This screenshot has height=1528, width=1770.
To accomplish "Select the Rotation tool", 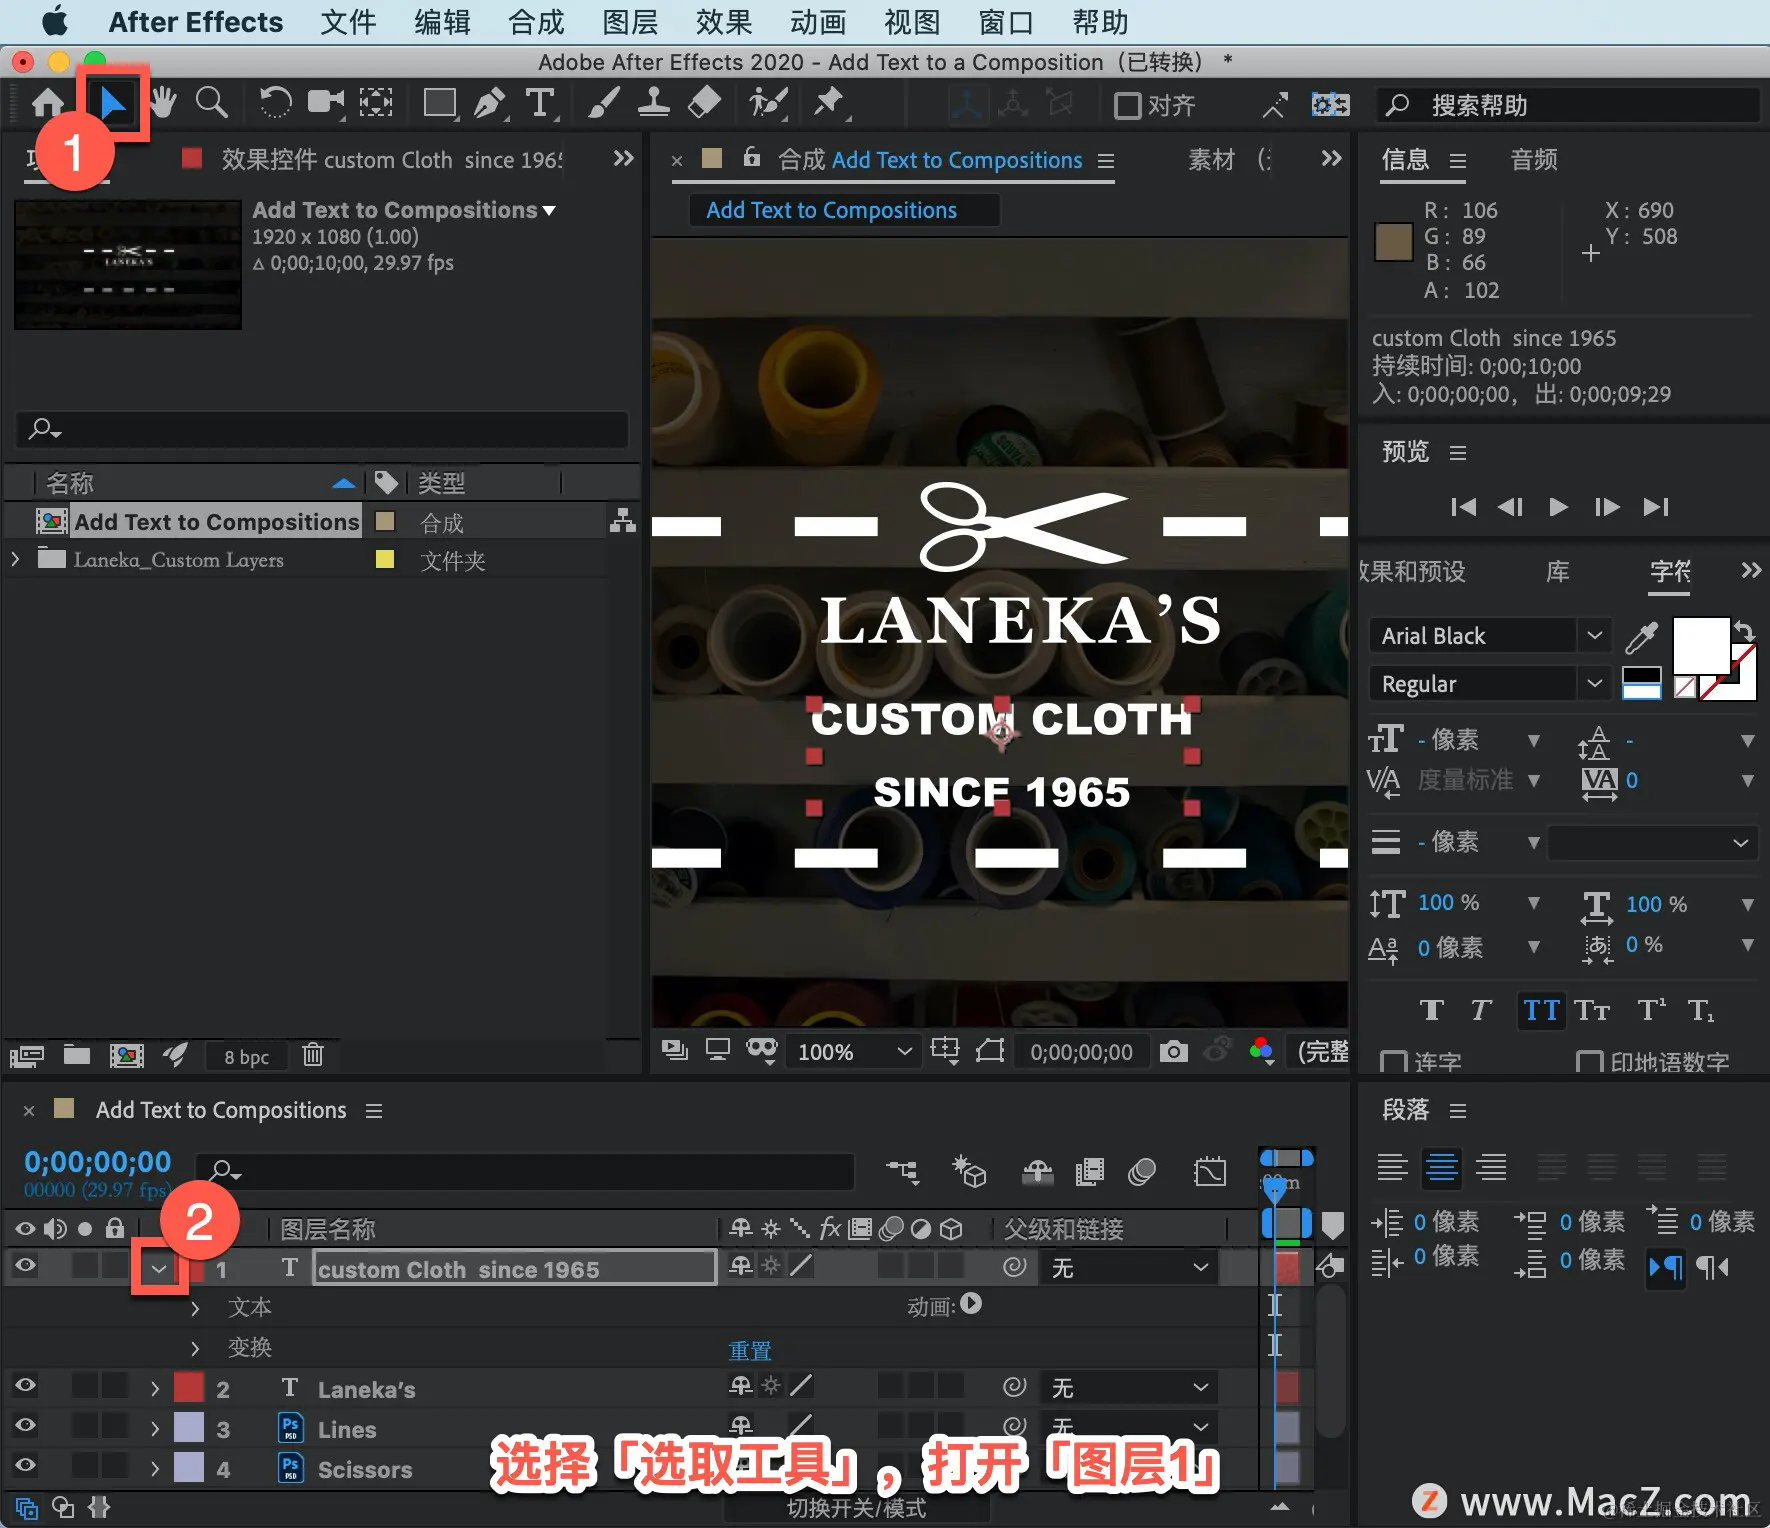I will click(275, 102).
